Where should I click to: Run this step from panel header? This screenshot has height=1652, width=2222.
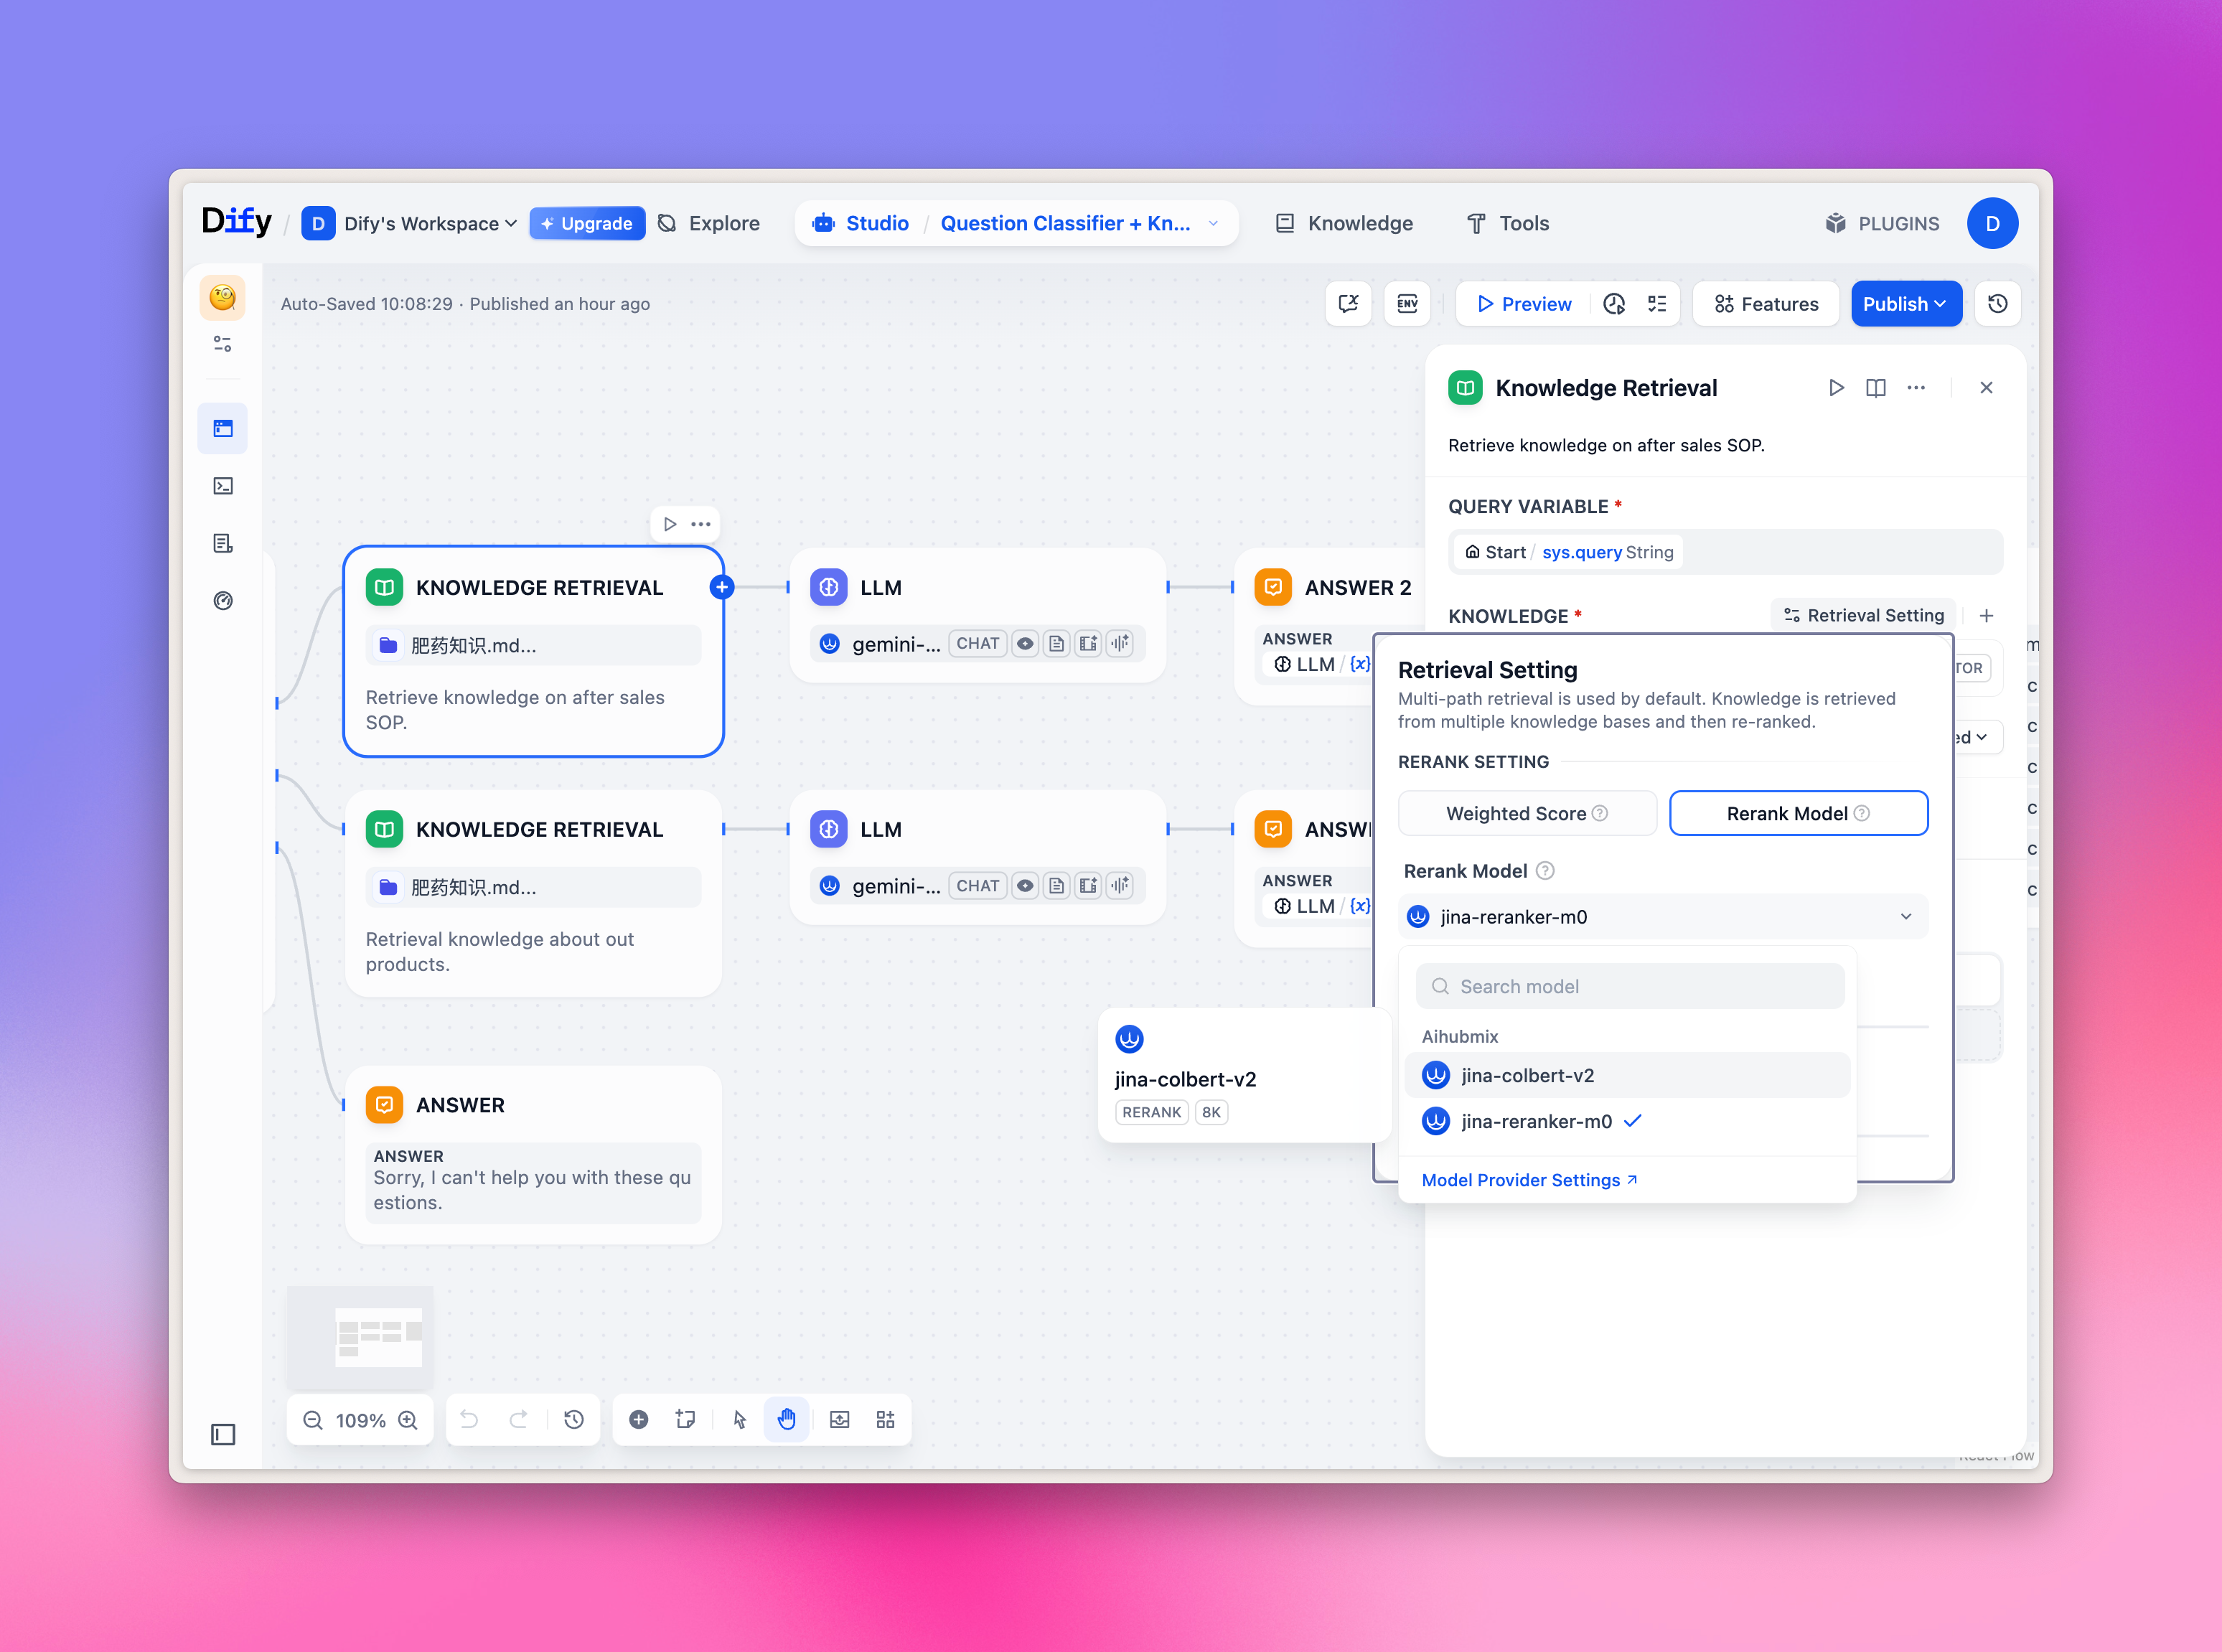[x=1835, y=388]
